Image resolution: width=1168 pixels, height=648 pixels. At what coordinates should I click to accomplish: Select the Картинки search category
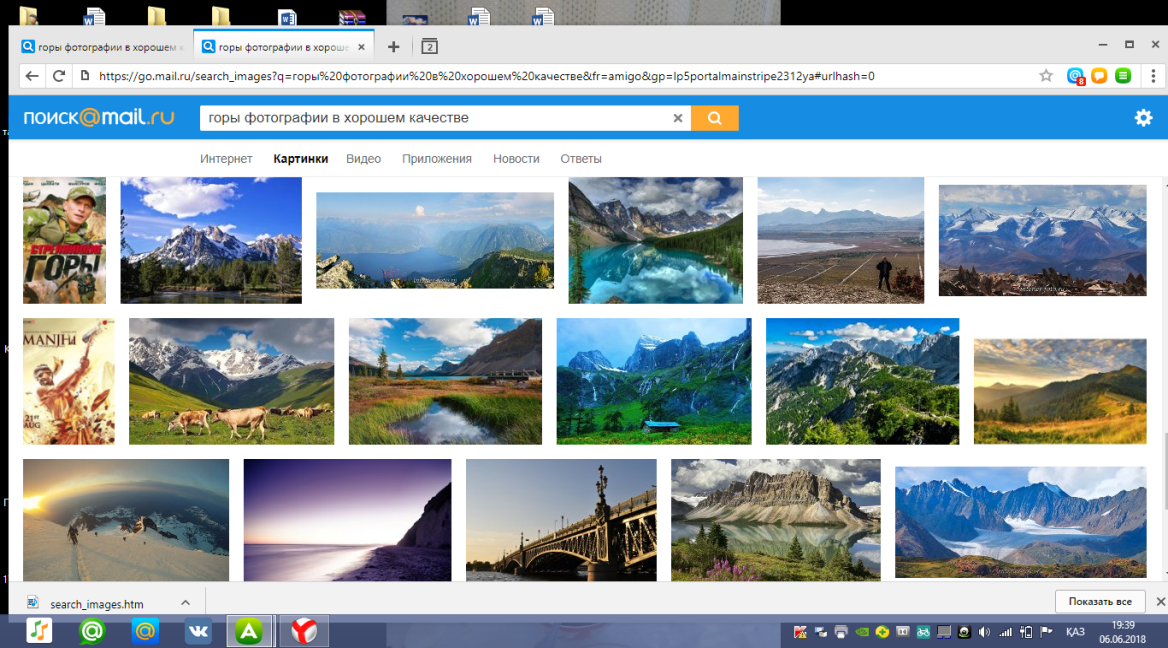coord(300,159)
